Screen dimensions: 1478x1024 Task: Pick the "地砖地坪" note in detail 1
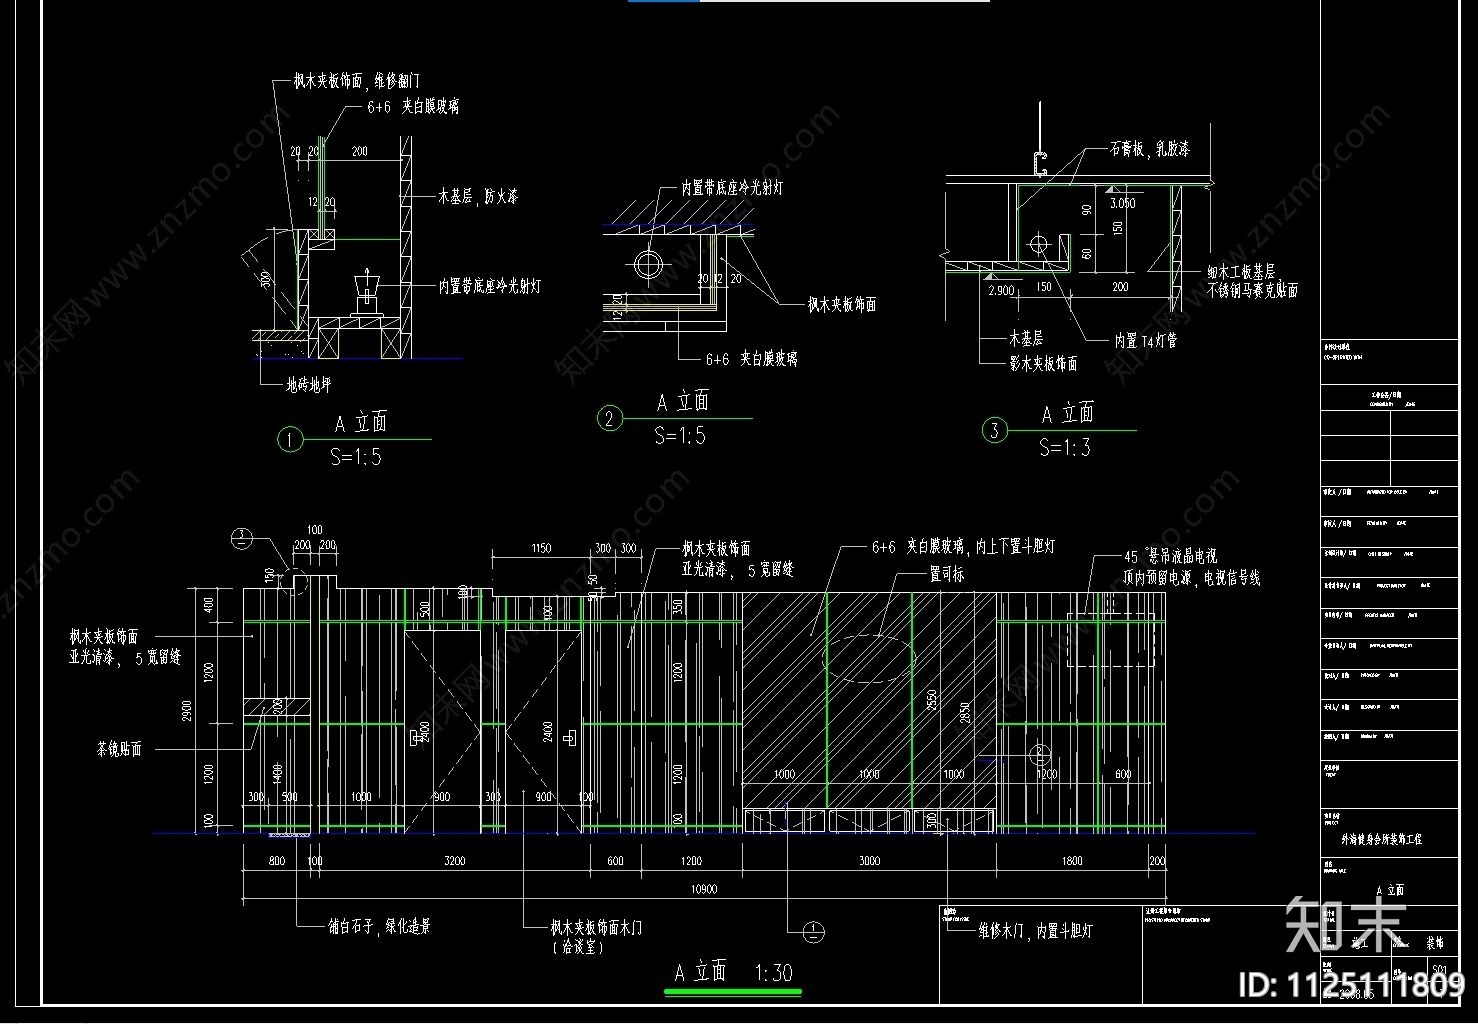(308, 384)
